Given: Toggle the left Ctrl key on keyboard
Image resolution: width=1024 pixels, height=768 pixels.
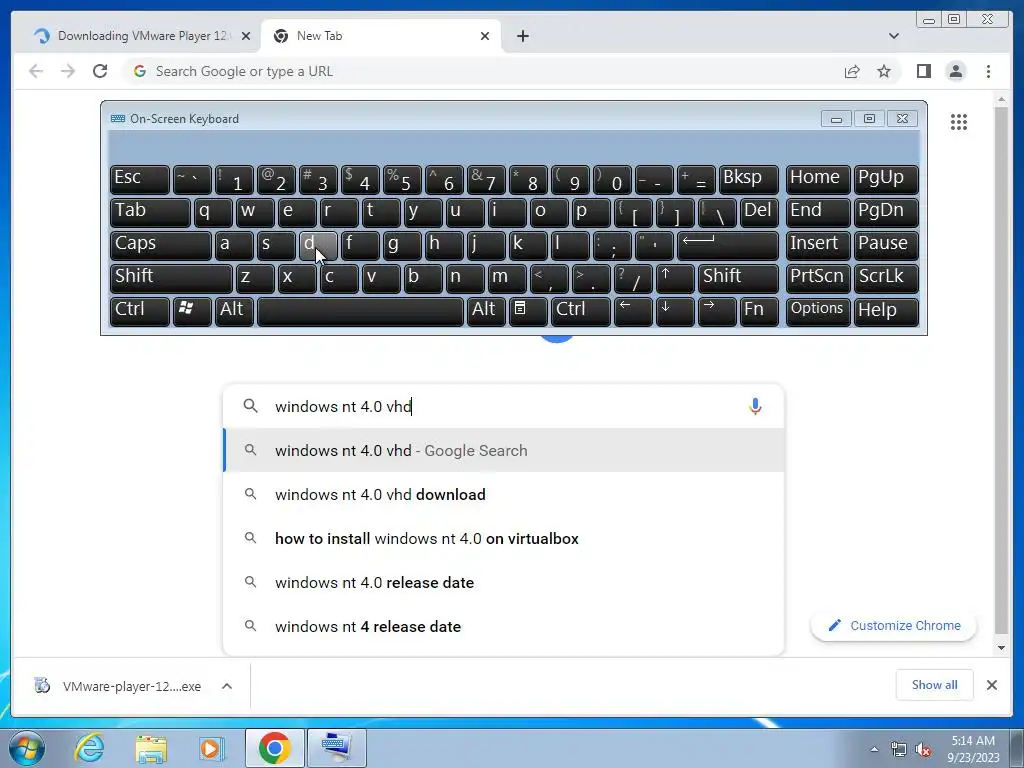Looking at the screenshot, I should 140,311.
